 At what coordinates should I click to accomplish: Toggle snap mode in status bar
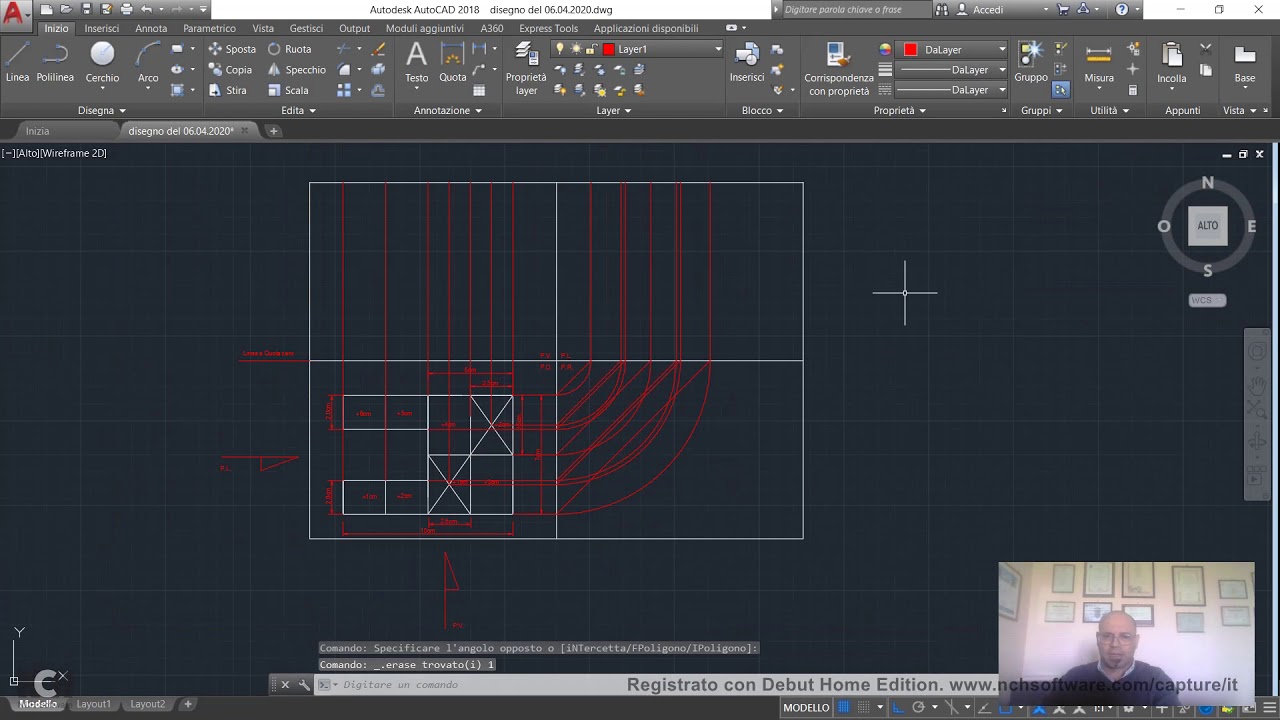coord(863,707)
